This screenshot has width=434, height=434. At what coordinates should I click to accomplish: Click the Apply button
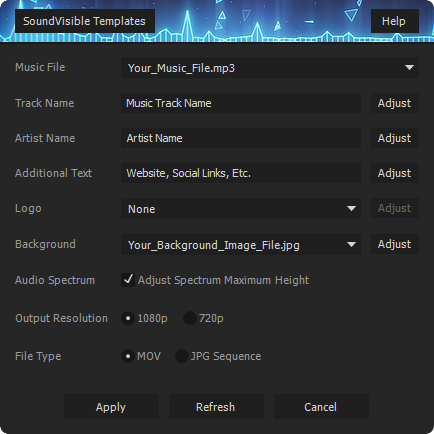pos(111,407)
